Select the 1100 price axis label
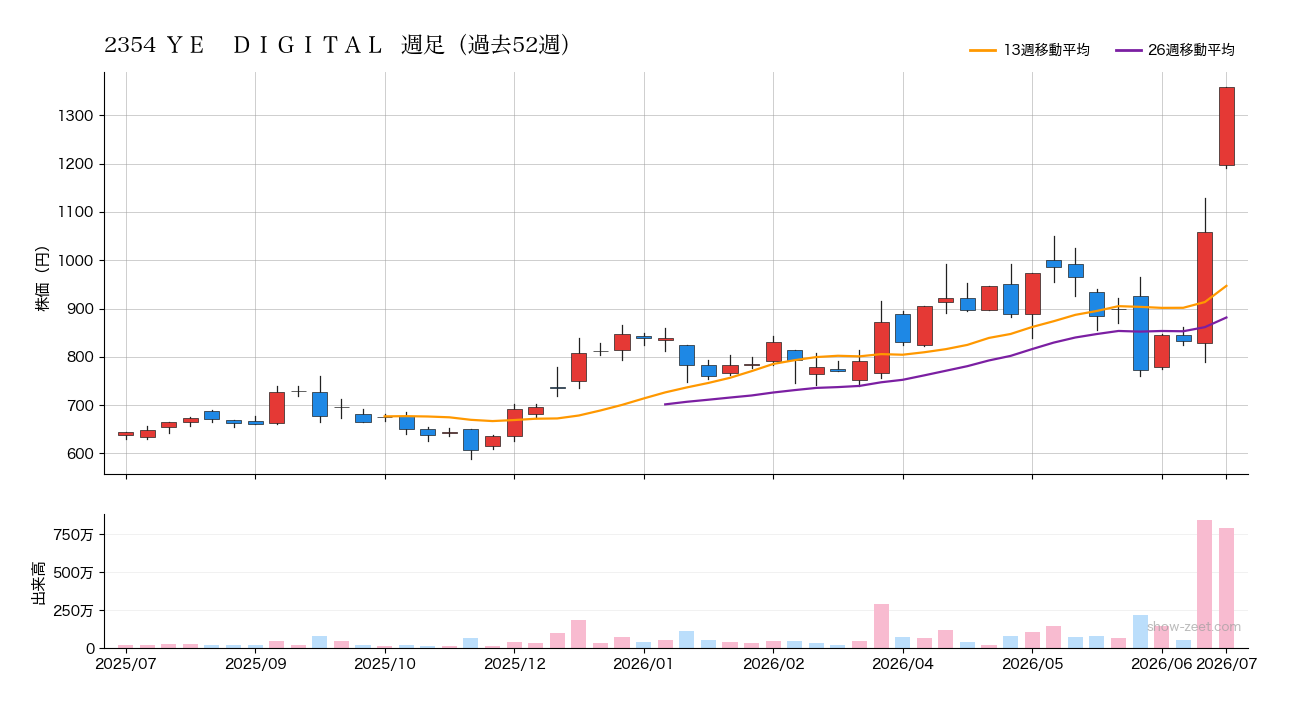Screen dimensions: 1300x720 click(x=77, y=212)
